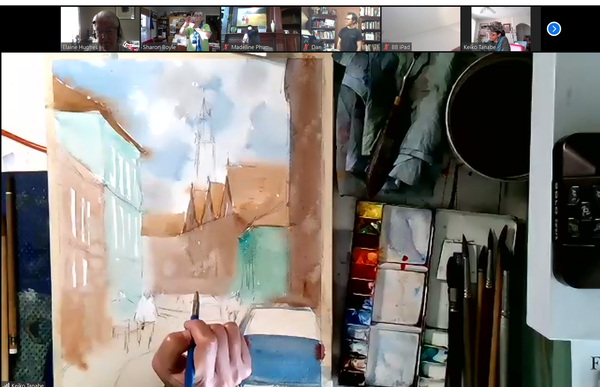
Task: Click the Dan name label
Action: click(316, 47)
